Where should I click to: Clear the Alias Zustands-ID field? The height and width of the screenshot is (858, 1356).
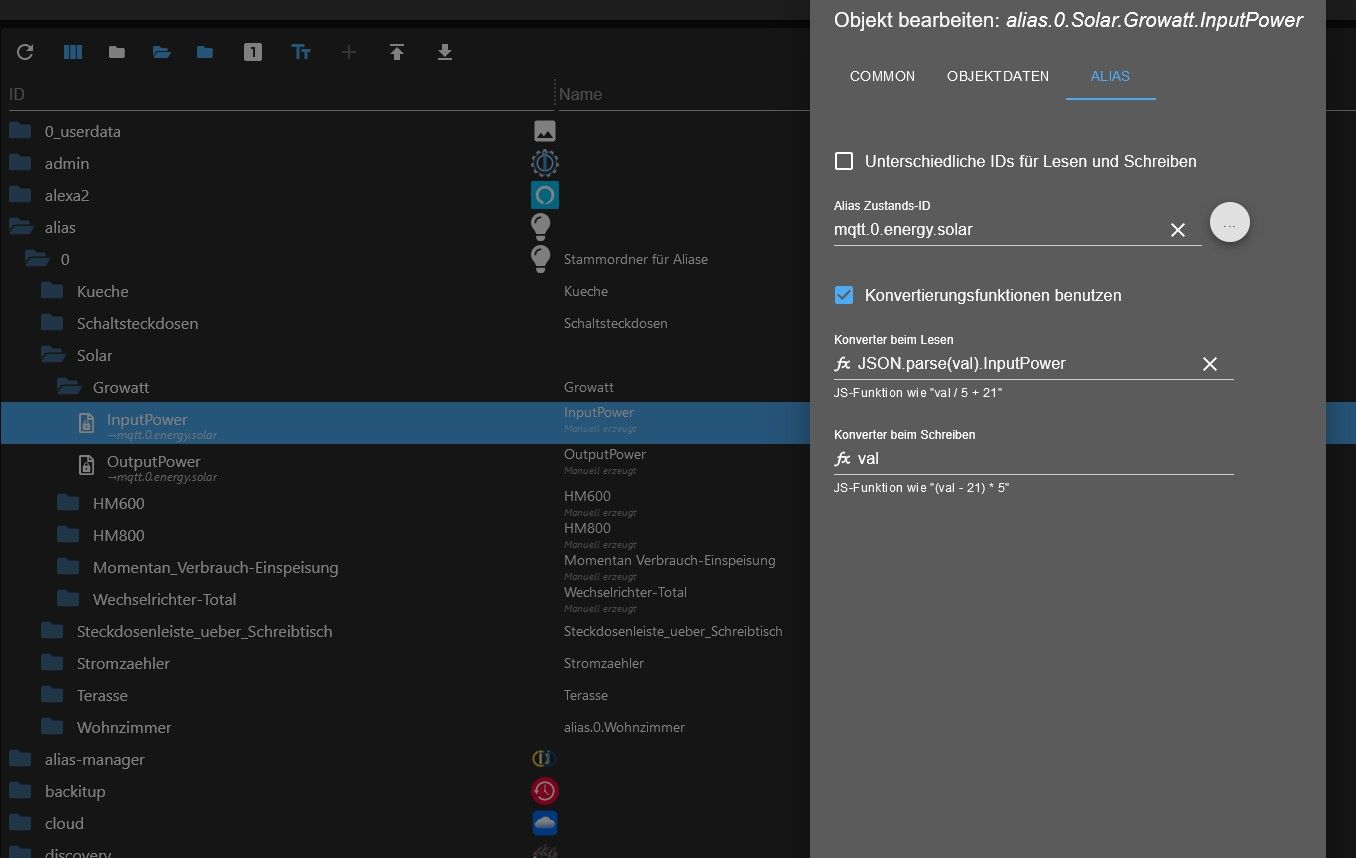pos(1178,230)
